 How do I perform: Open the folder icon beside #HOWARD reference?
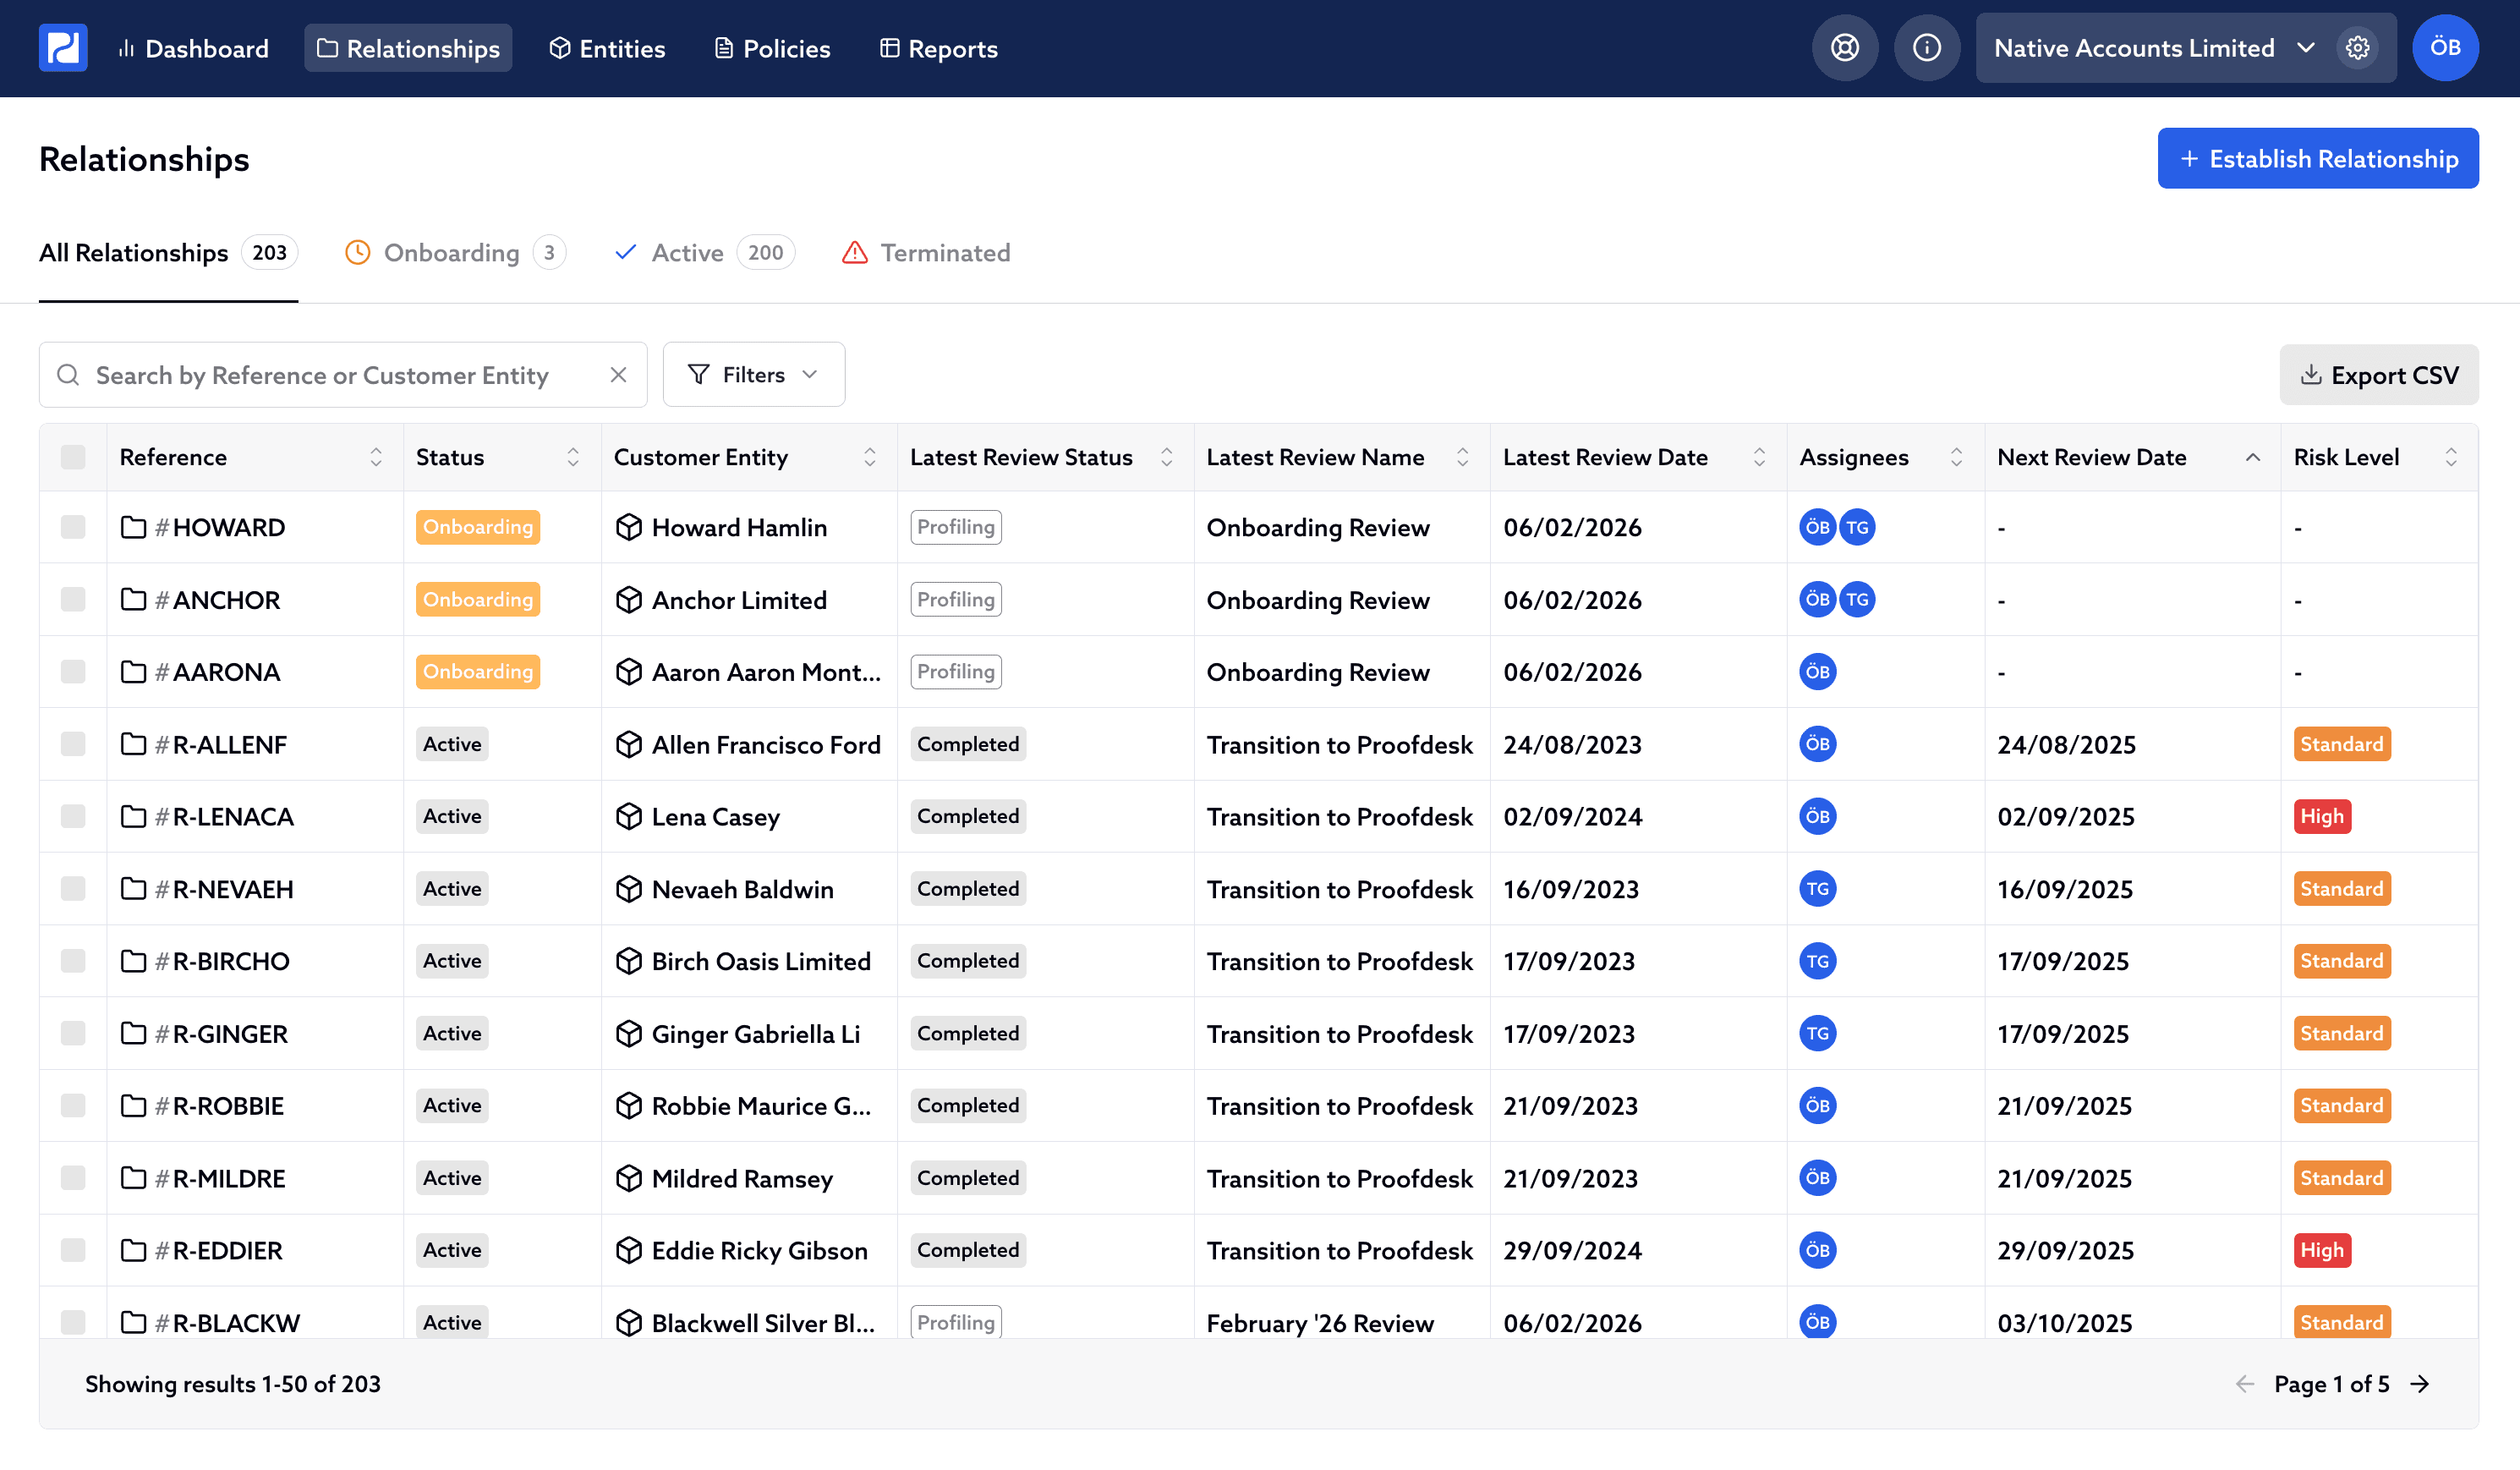135,527
